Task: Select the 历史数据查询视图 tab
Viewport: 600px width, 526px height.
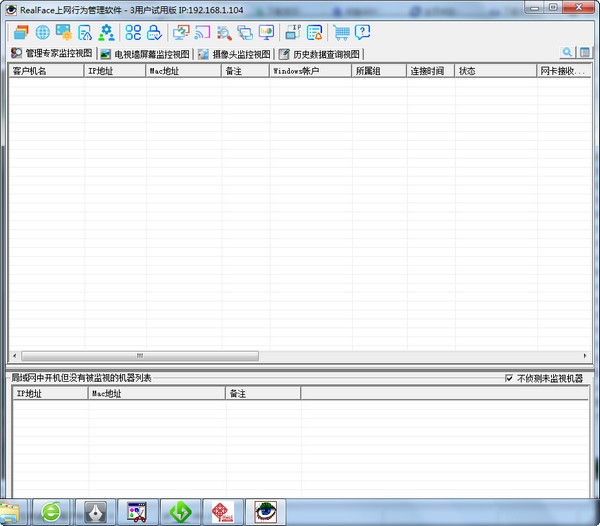Action: click(319, 54)
